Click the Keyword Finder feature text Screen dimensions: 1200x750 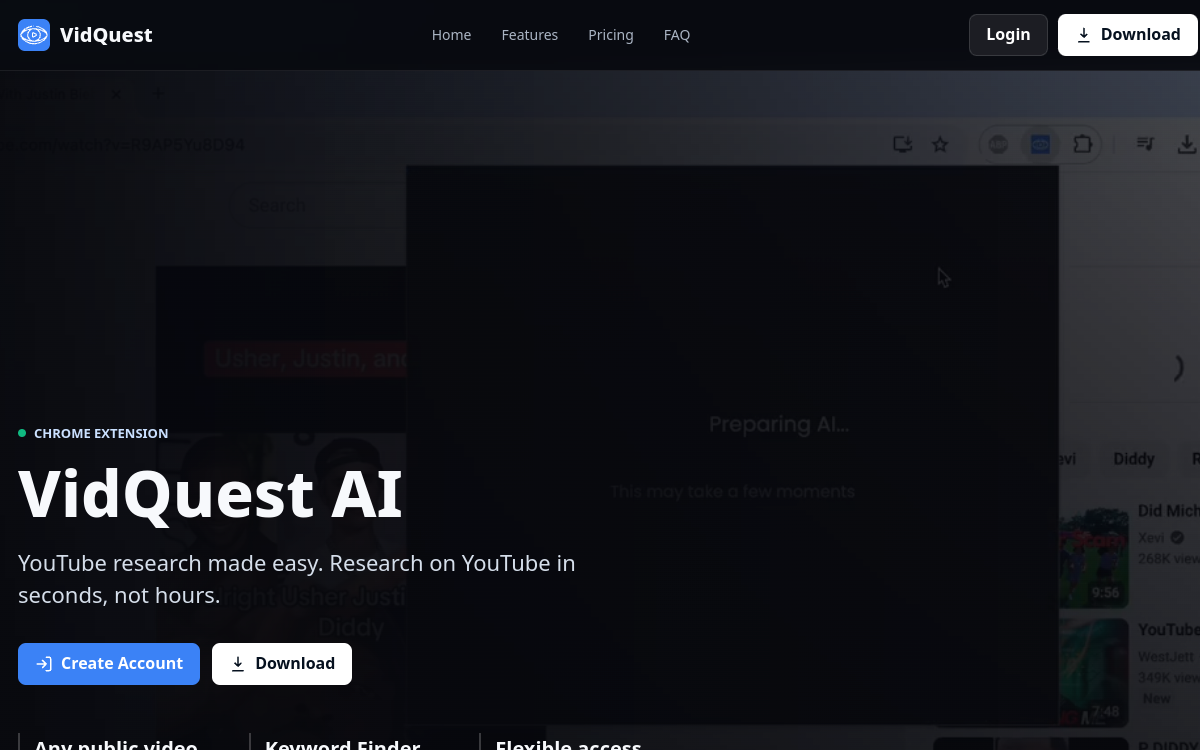tap(343, 746)
